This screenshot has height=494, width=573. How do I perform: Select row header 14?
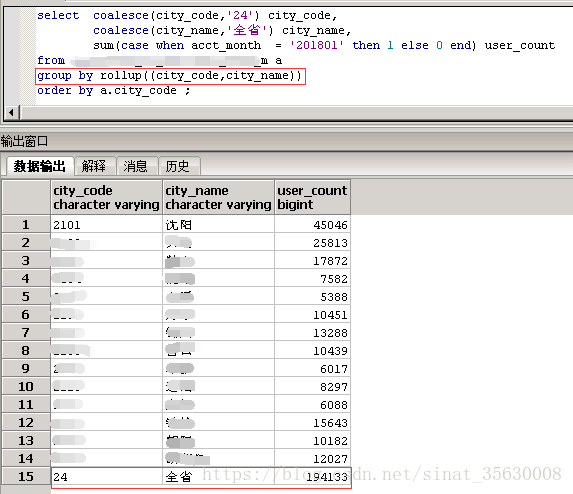(26, 458)
